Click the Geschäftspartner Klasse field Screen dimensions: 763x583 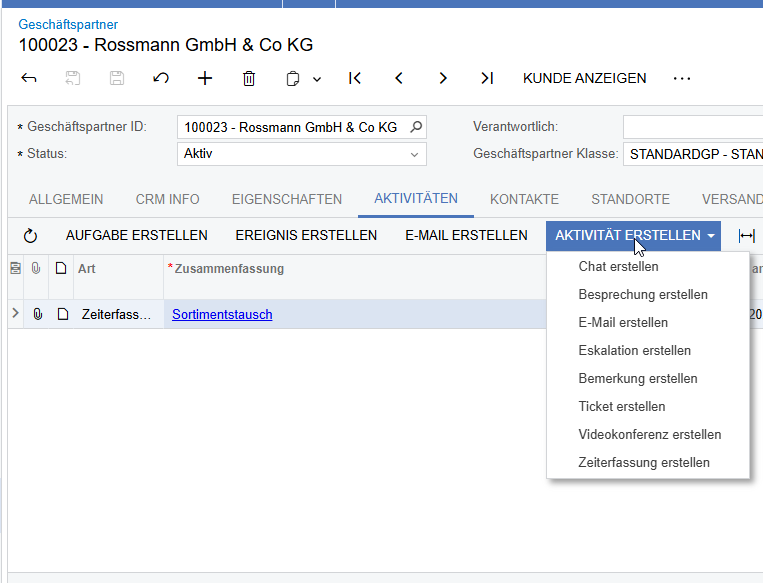[x=693, y=154]
